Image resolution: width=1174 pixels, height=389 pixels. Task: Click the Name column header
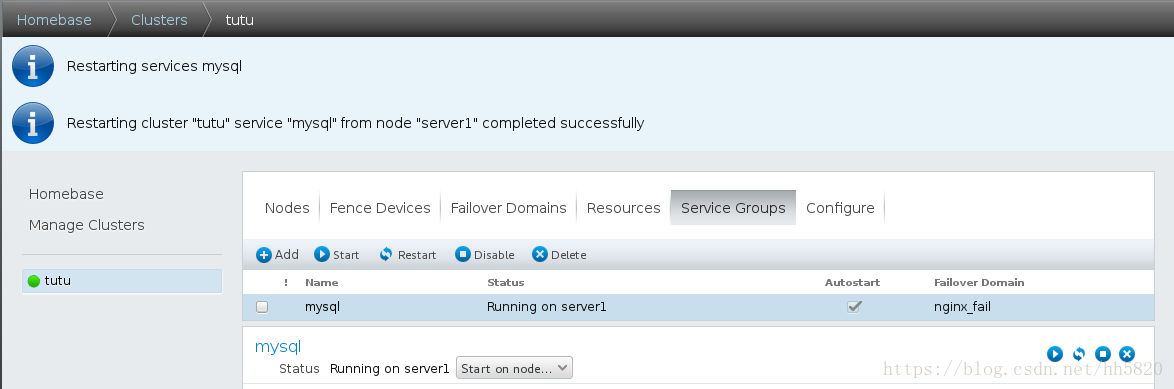click(322, 283)
